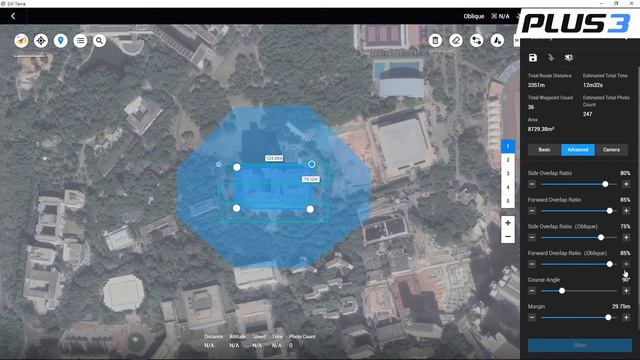Click the 8729.38m² area value
The height and width of the screenshot is (360, 640).
point(541,129)
